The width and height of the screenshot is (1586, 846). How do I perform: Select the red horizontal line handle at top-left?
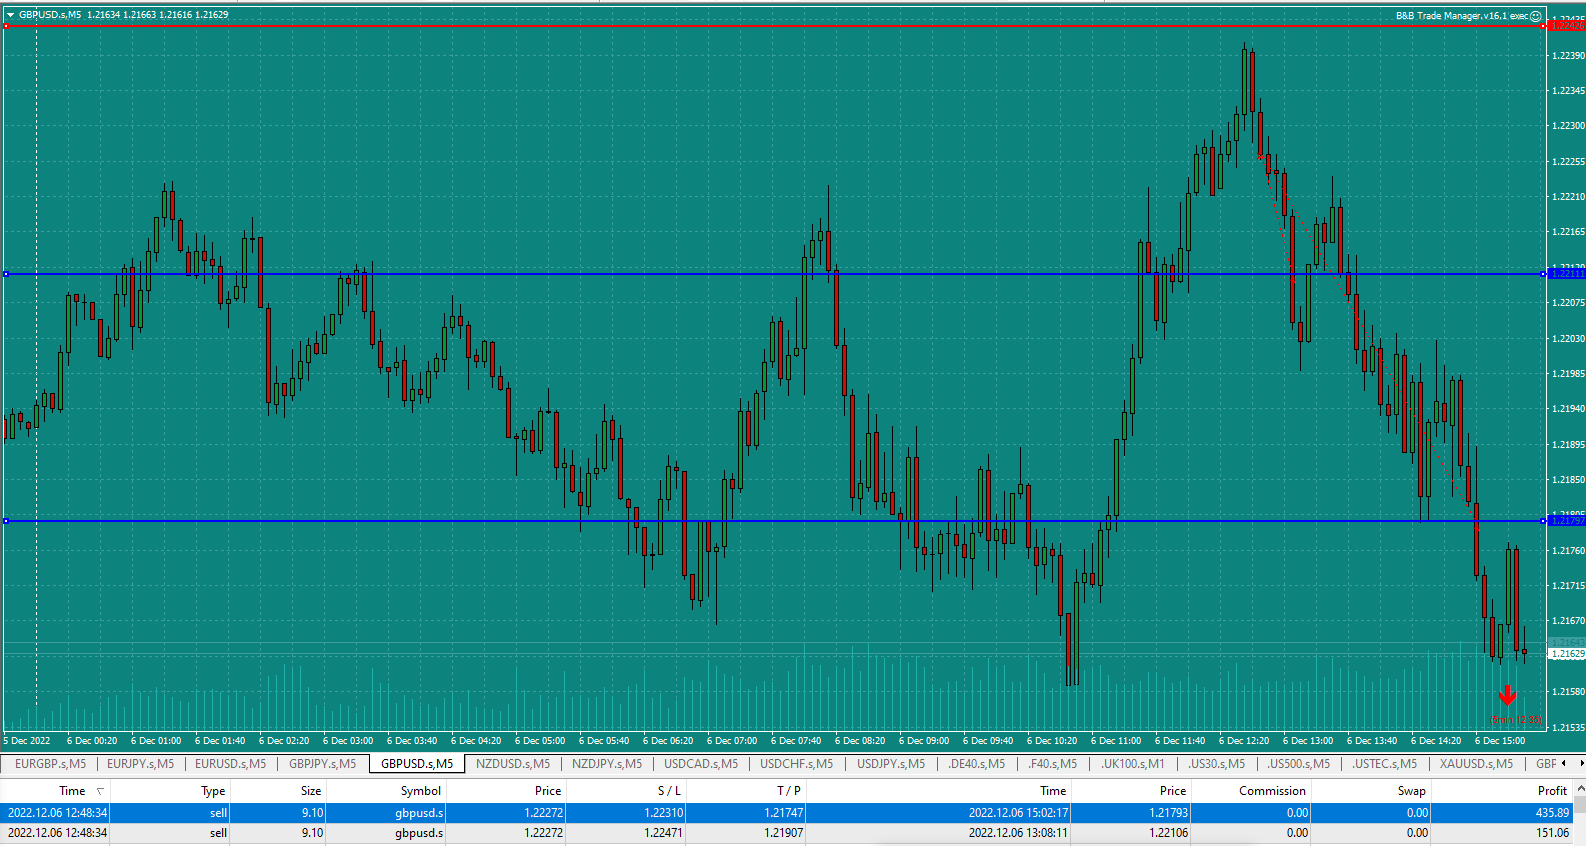[6, 26]
